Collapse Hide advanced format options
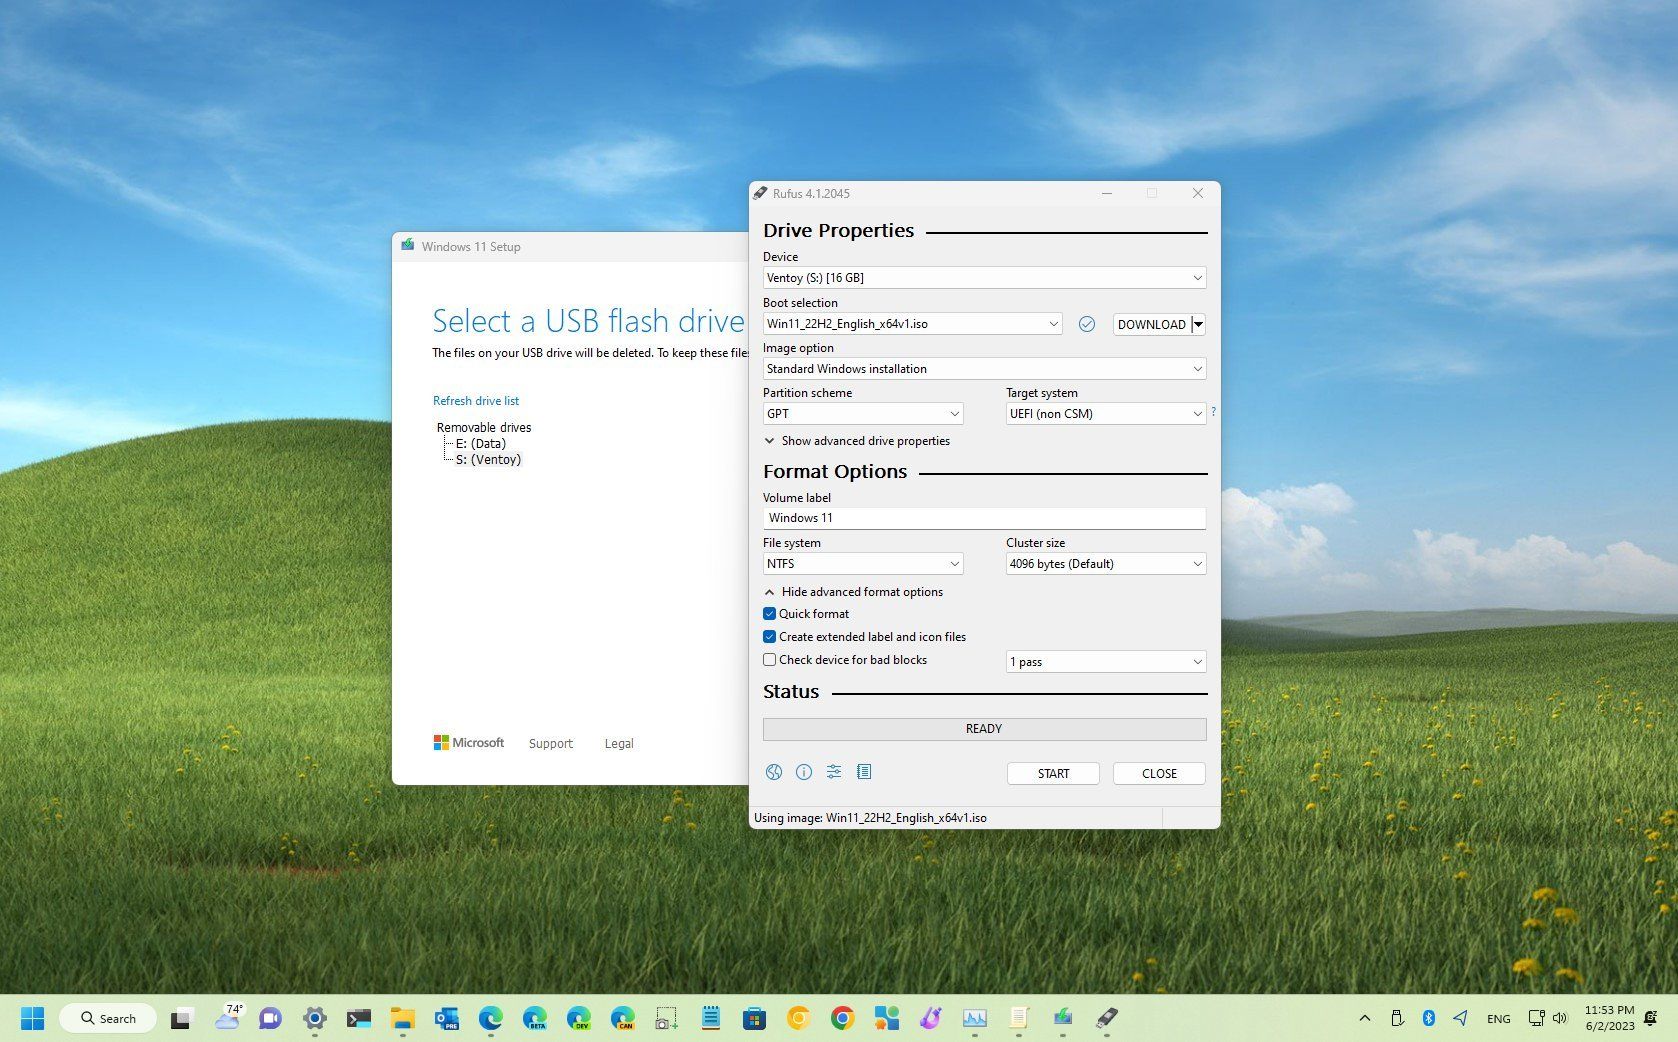Screen dimensions: 1678x1042 click(853, 592)
